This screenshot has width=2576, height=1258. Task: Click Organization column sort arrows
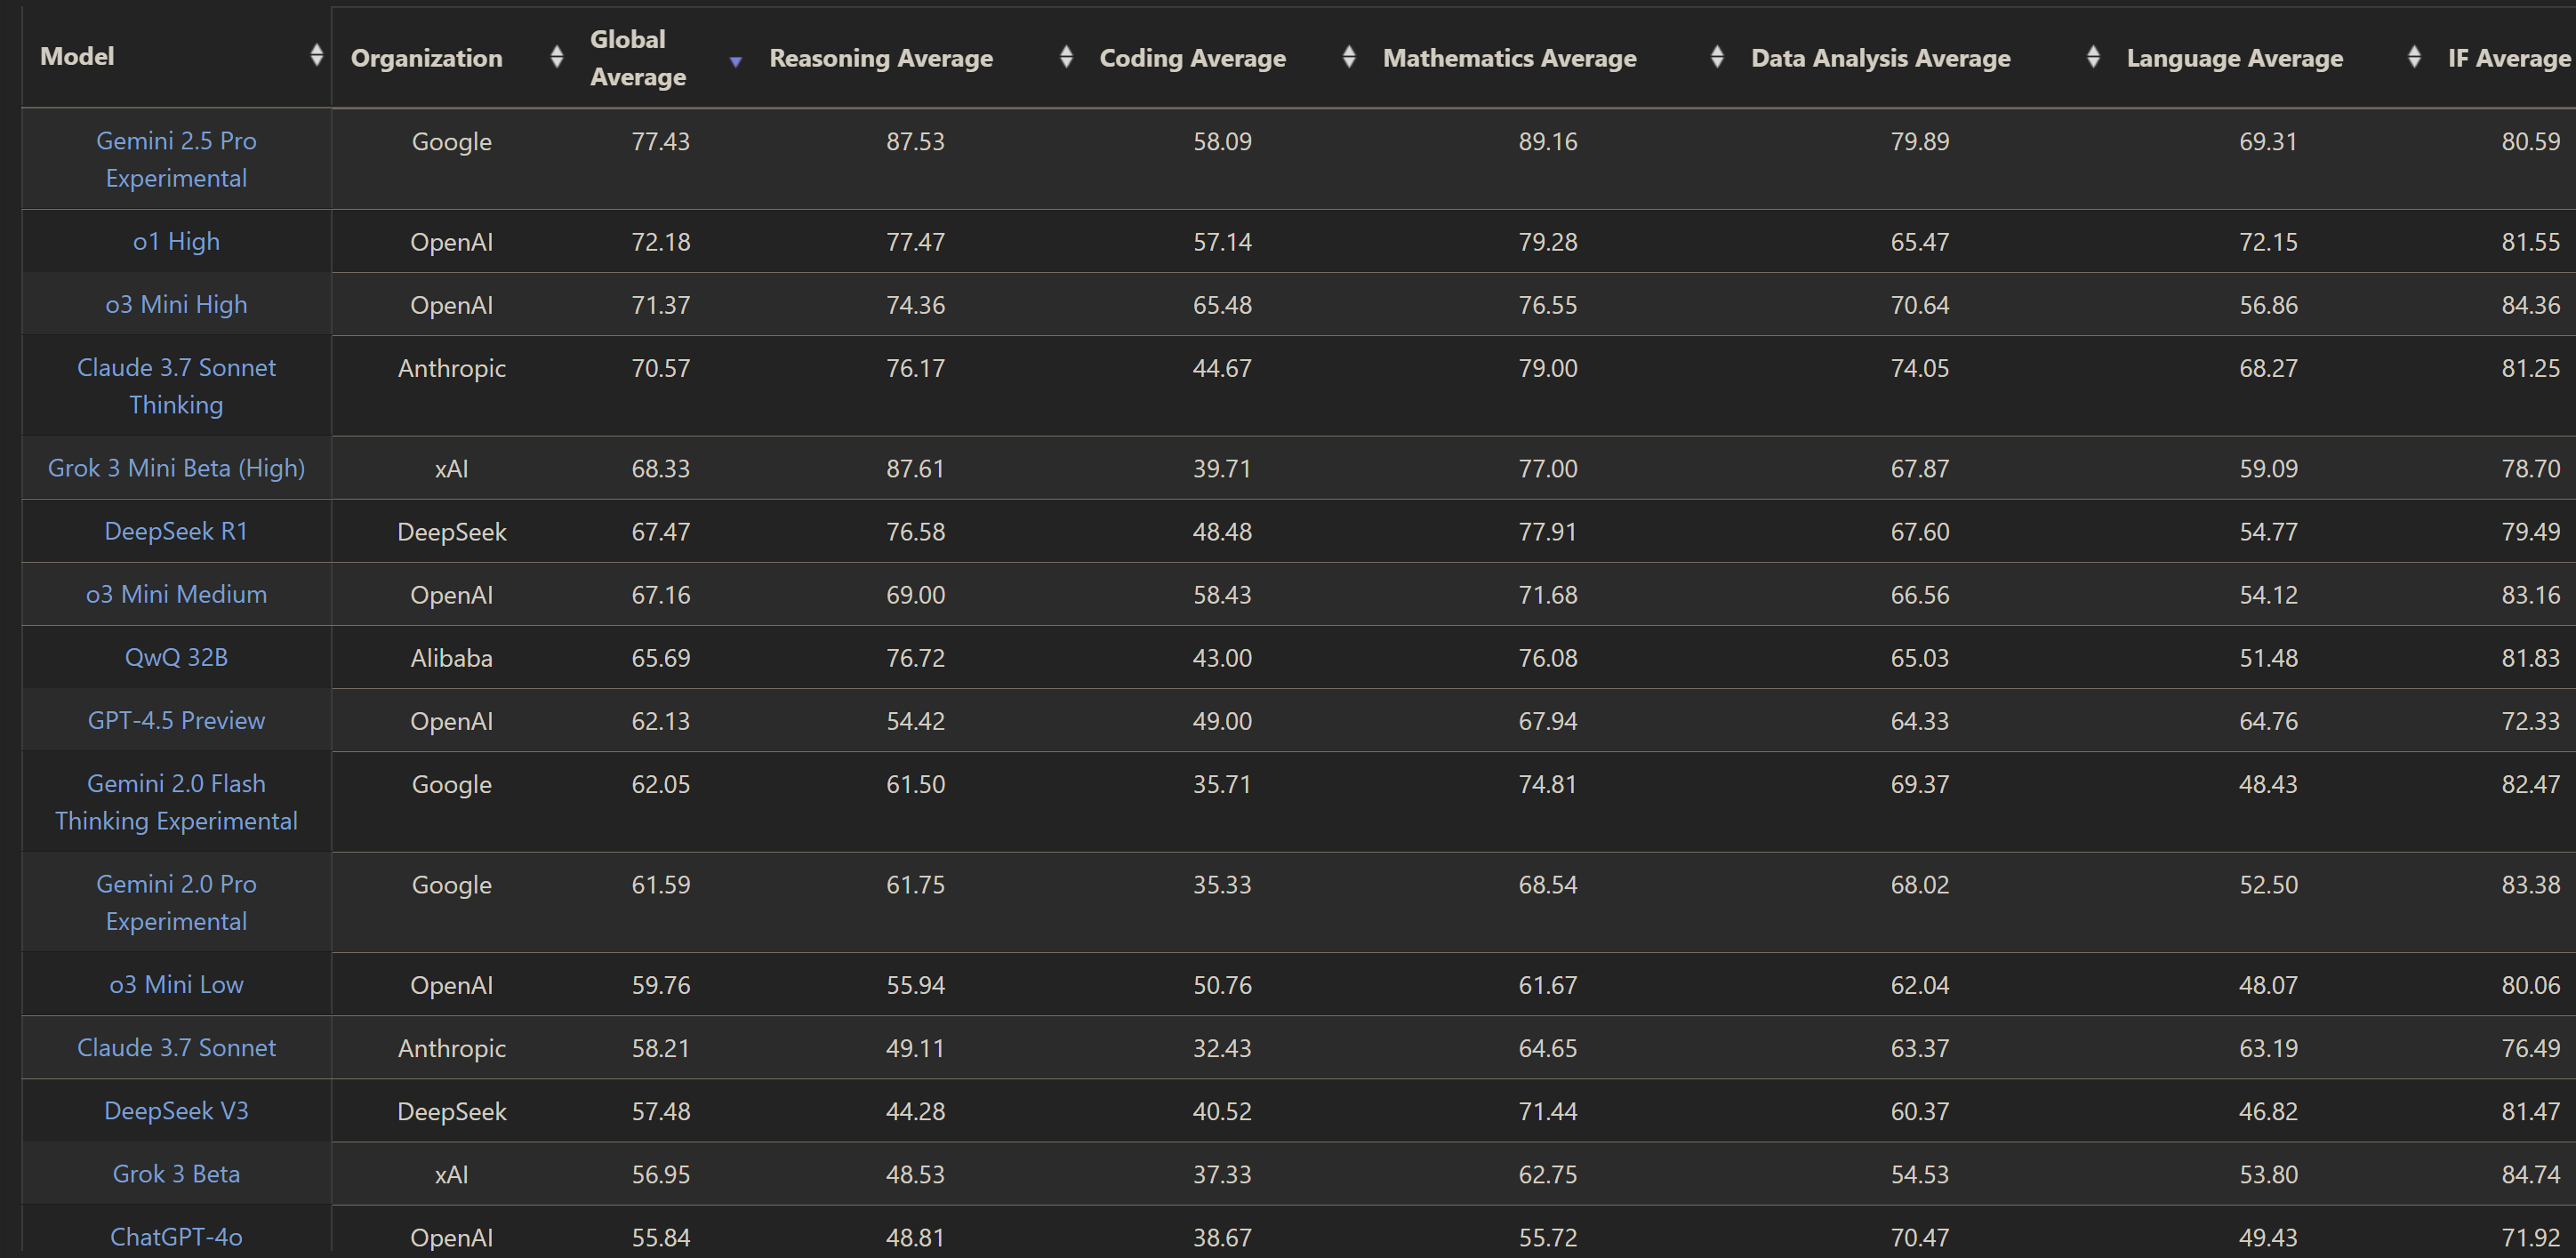557,58
